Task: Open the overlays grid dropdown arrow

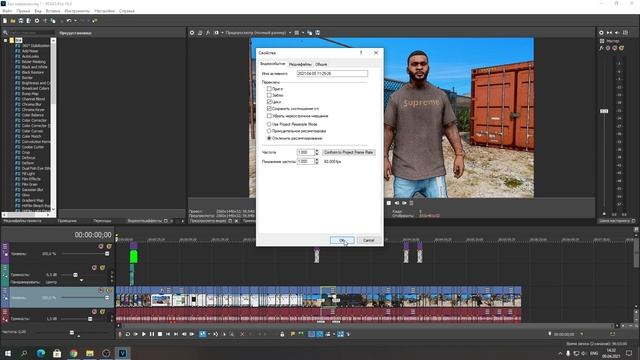Action: tap(302, 33)
